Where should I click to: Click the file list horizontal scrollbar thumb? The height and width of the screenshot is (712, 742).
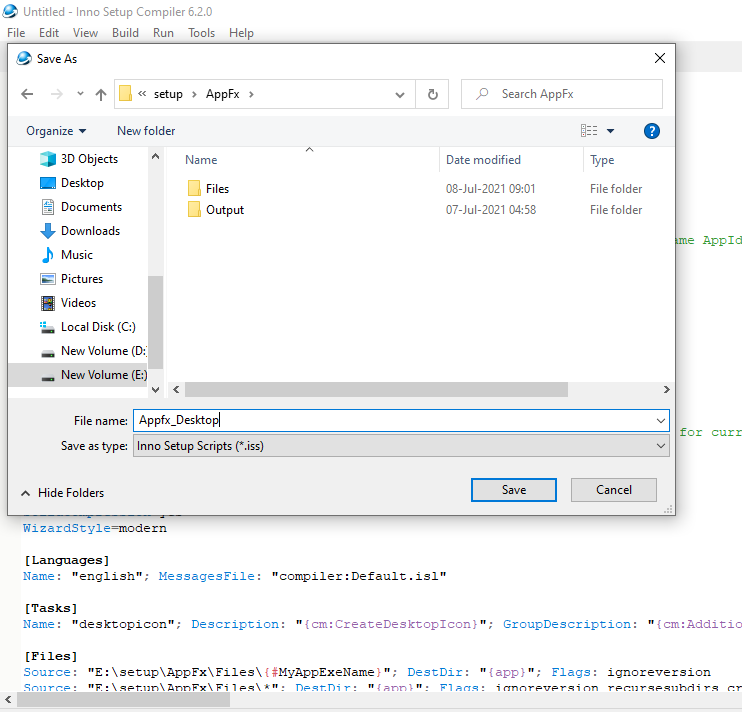(376, 389)
